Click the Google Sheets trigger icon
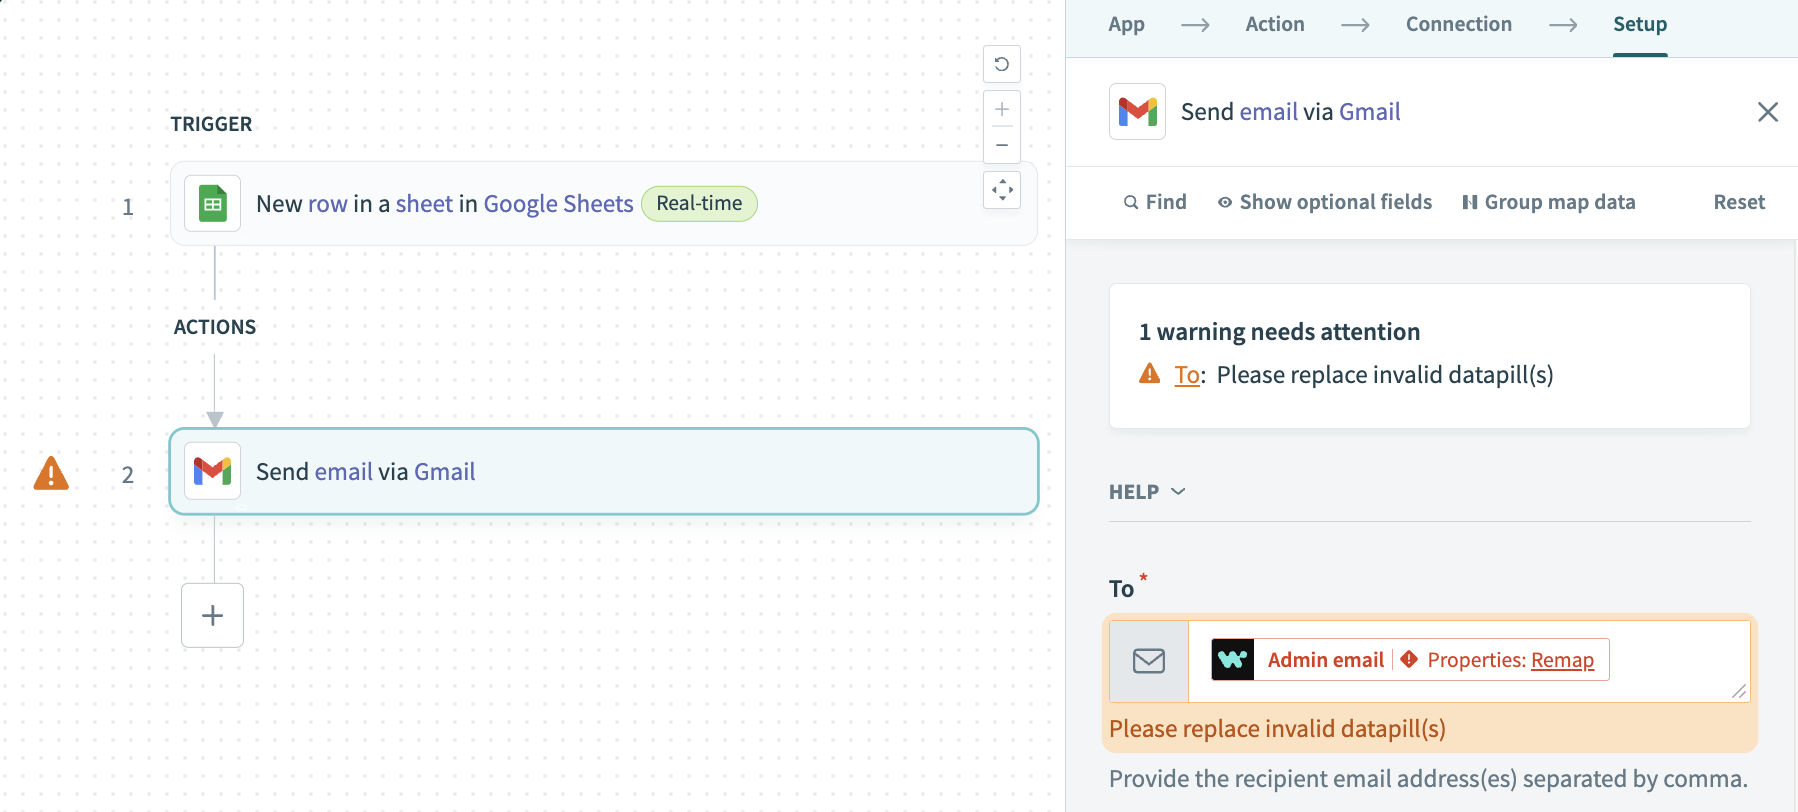1798x812 pixels. [212, 204]
